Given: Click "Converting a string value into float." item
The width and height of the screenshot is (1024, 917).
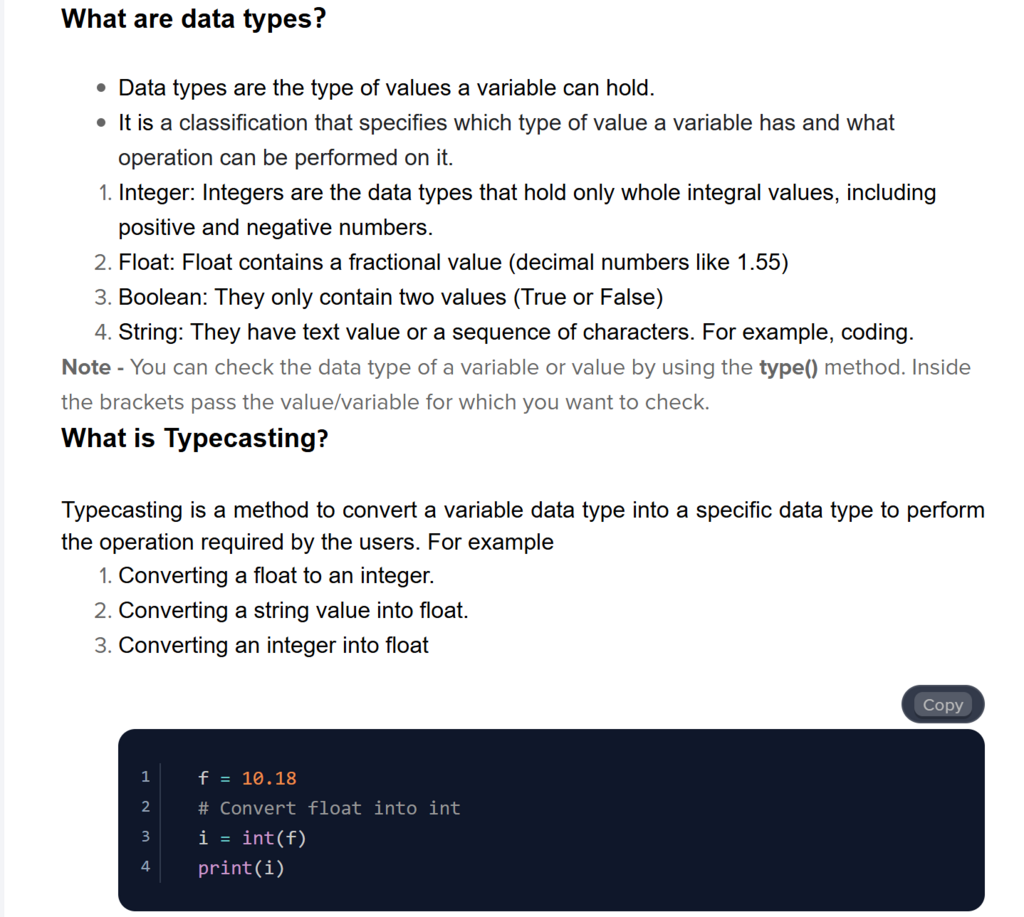Looking at the screenshot, I should (293, 610).
